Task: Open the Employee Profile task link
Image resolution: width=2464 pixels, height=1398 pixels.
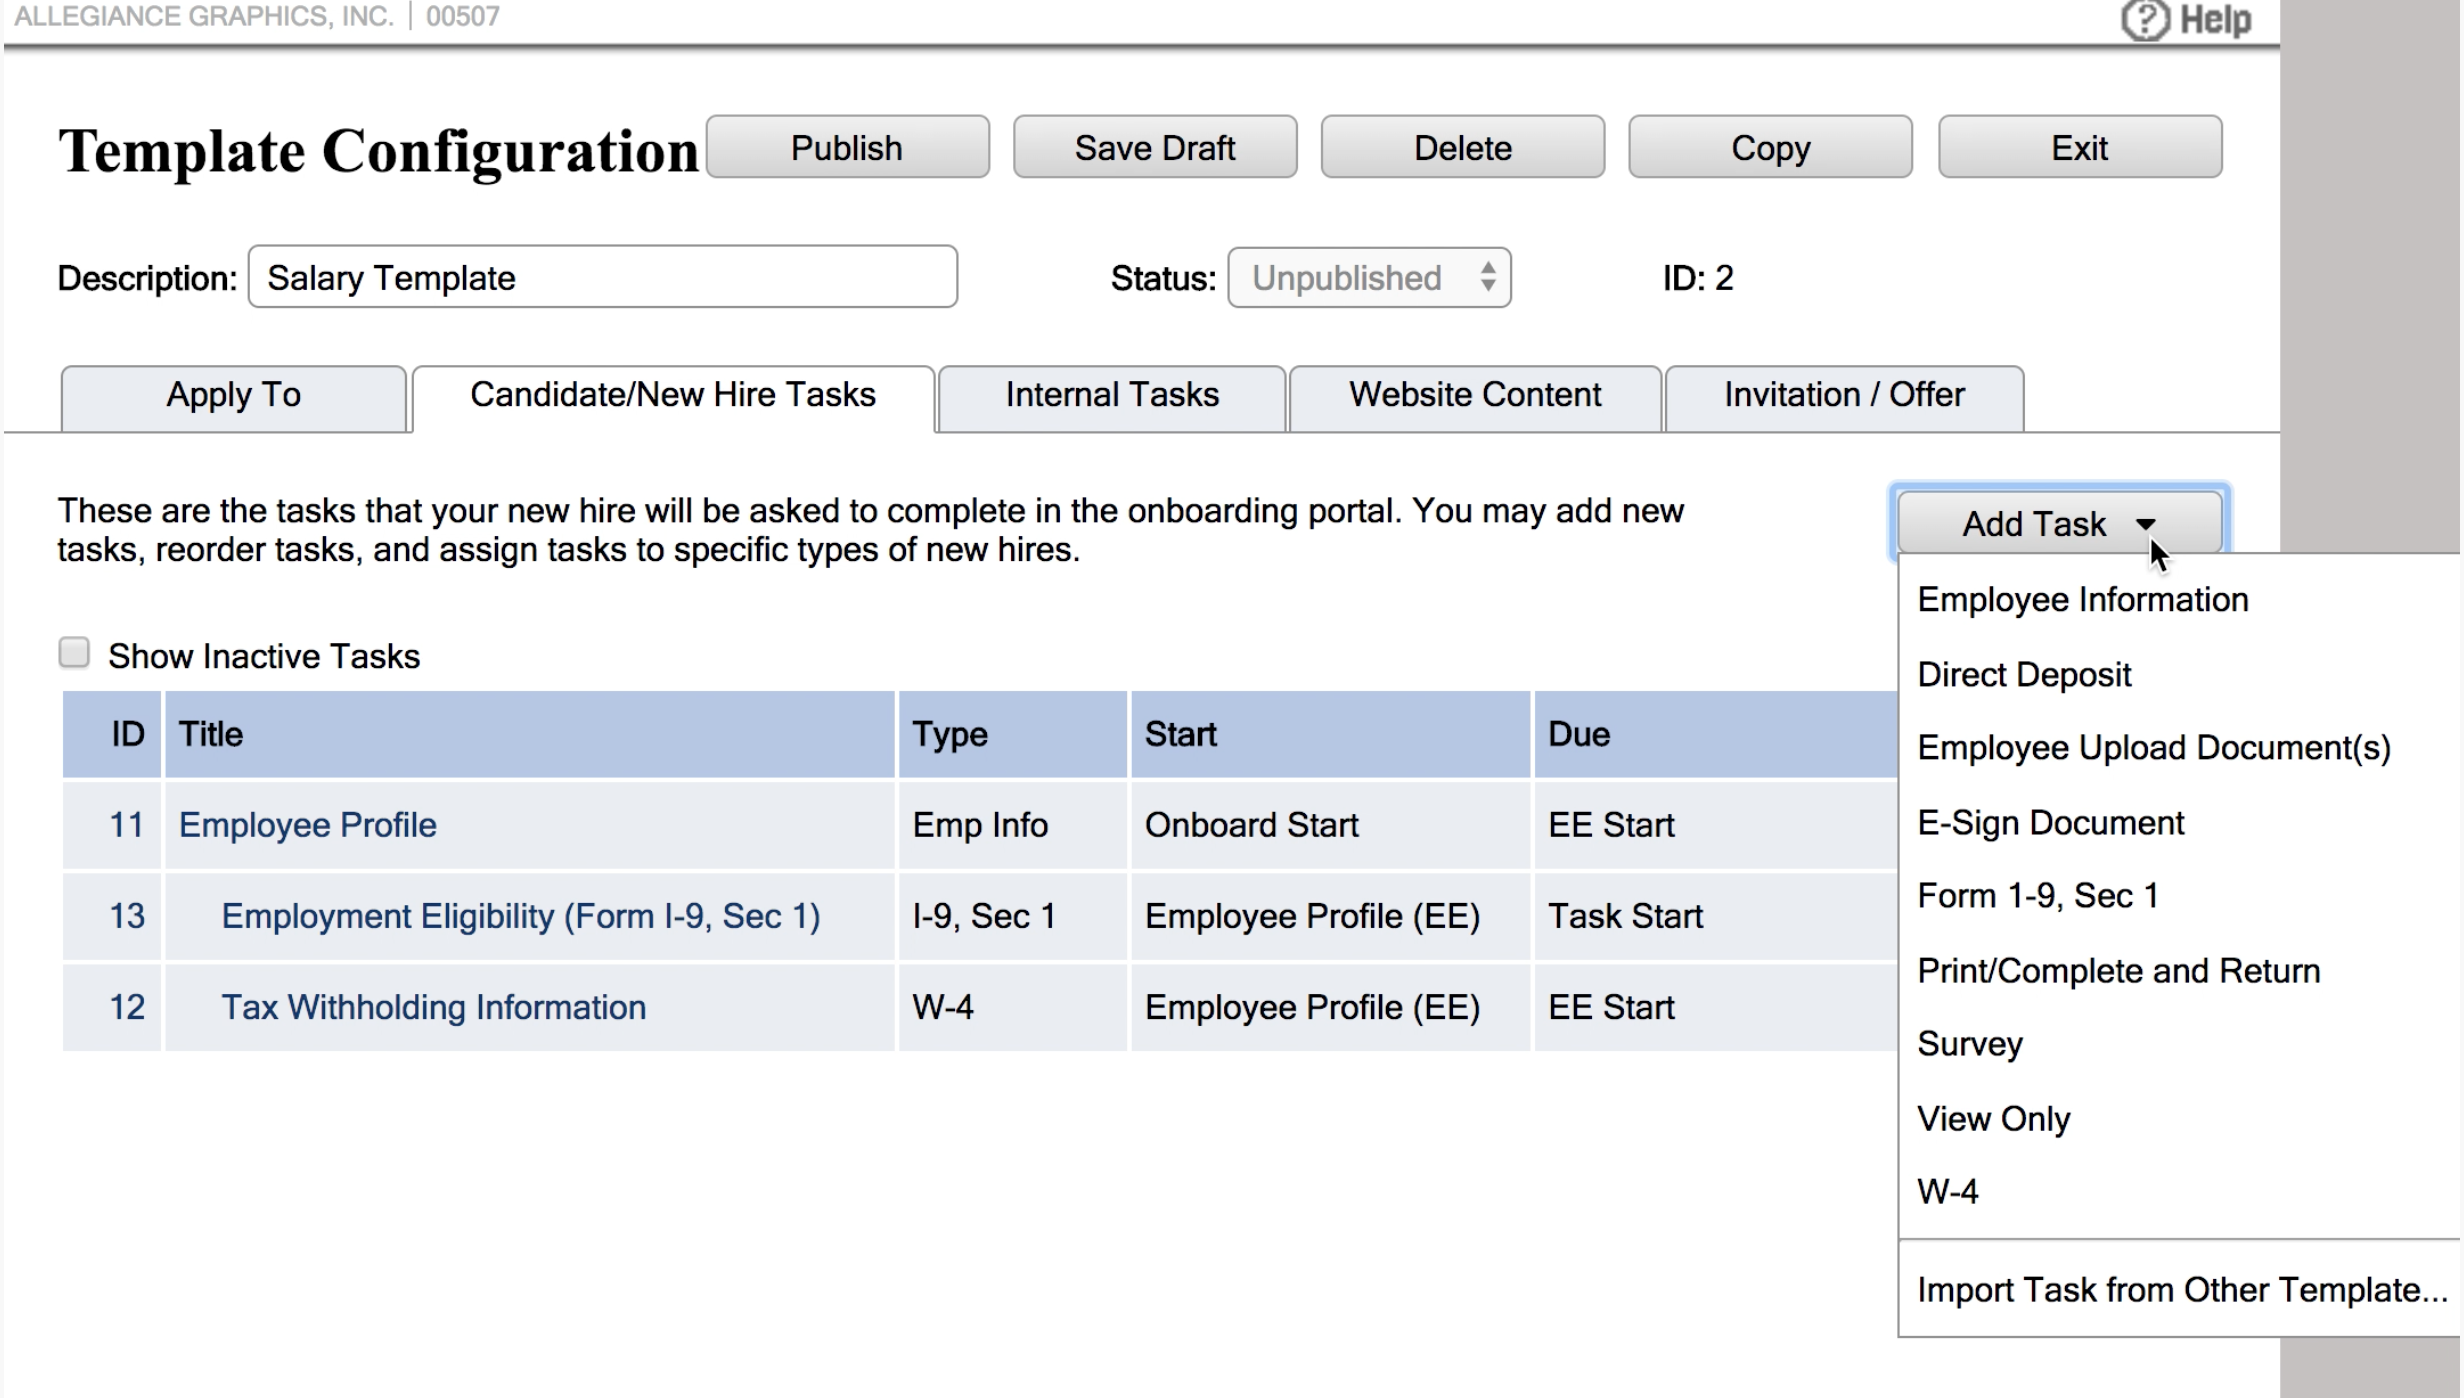Action: (307, 824)
